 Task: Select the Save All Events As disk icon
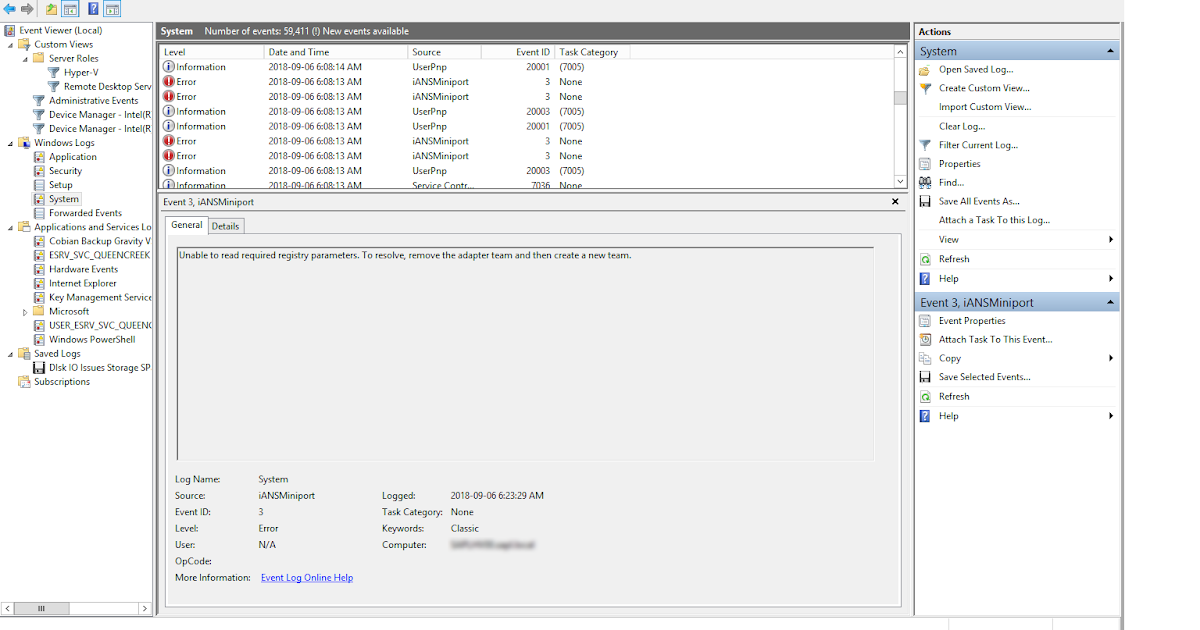tap(927, 201)
